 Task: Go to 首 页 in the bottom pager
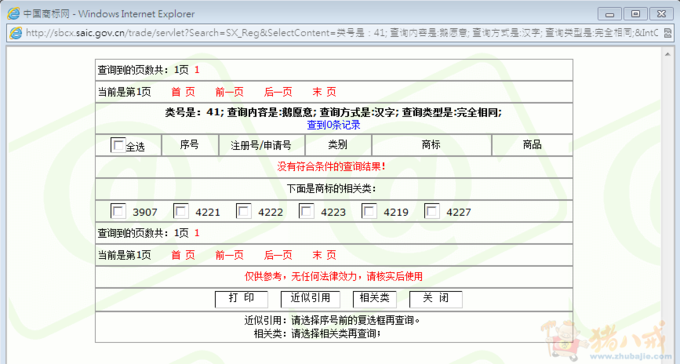pos(183,255)
